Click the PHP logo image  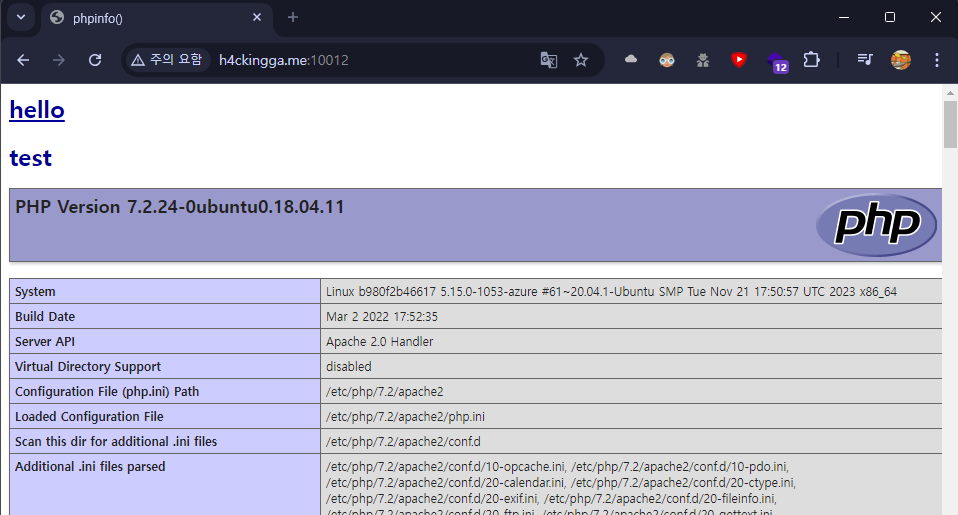tap(876, 225)
